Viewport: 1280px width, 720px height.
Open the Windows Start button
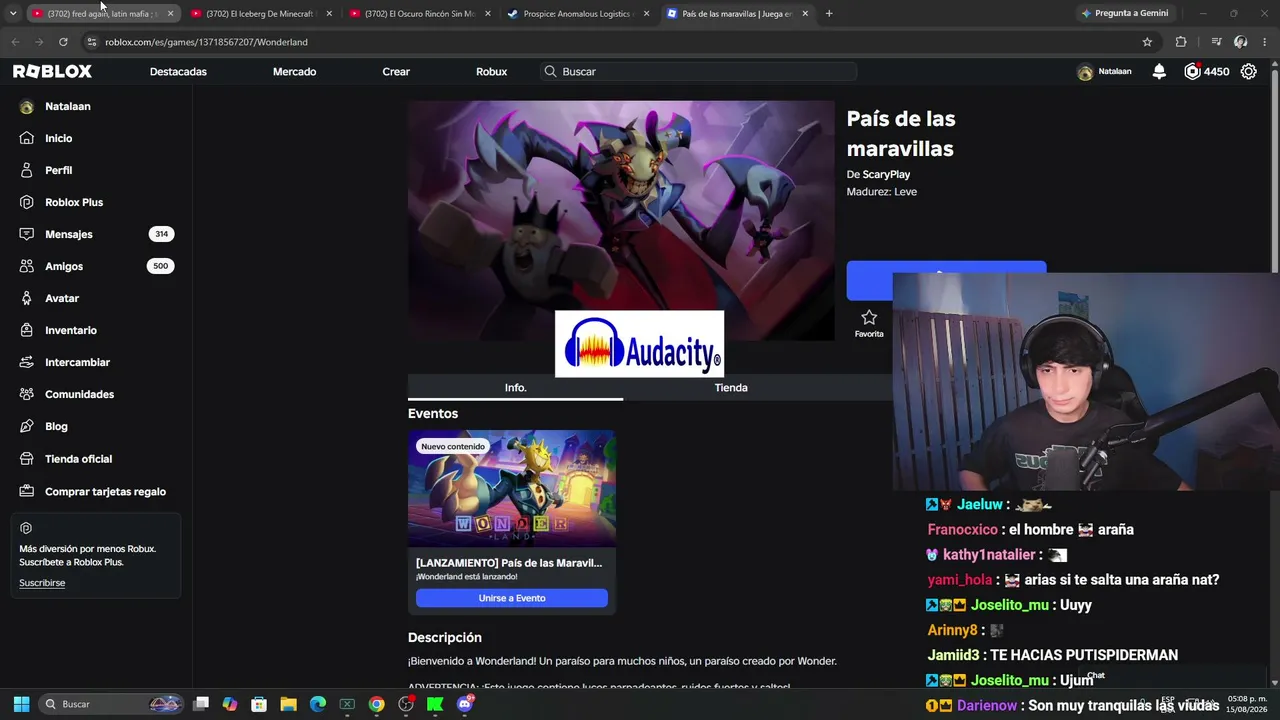click(x=21, y=704)
